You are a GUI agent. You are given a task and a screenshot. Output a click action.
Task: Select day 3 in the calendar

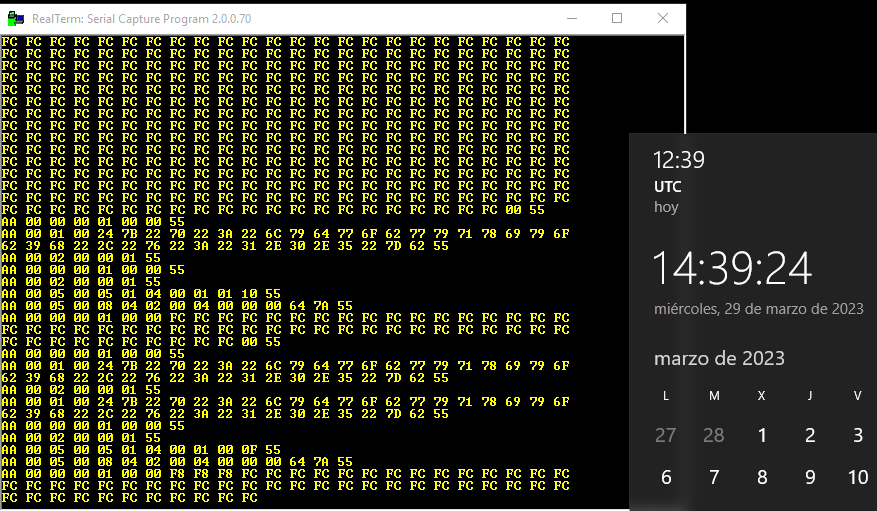(x=858, y=435)
